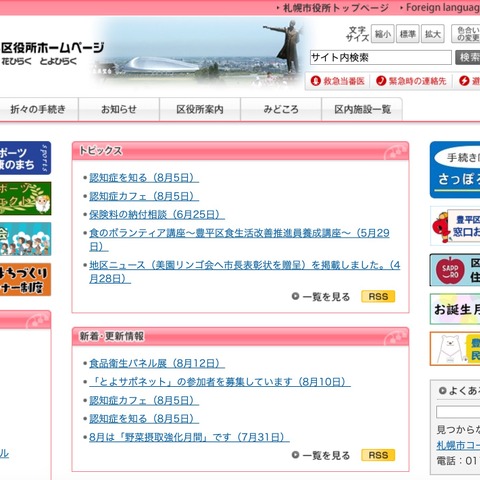Click 一覧を見る in 新着・更新情報 box
The width and height of the screenshot is (480, 480).
[326, 455]
